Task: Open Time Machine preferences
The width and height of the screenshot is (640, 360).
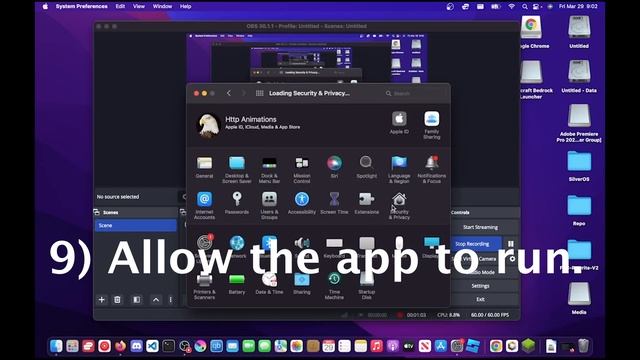Action: click(x=334, y=286)
